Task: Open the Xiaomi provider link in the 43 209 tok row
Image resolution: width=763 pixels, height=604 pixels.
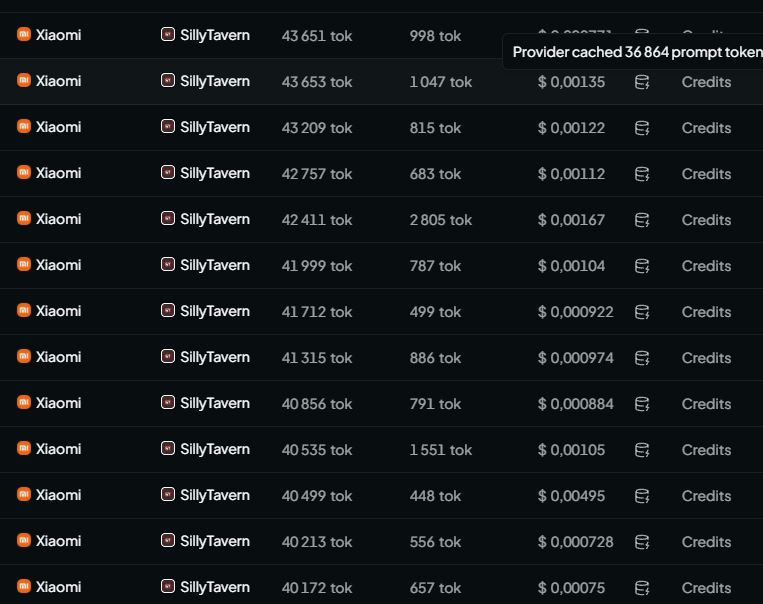Action: (58, 127)
